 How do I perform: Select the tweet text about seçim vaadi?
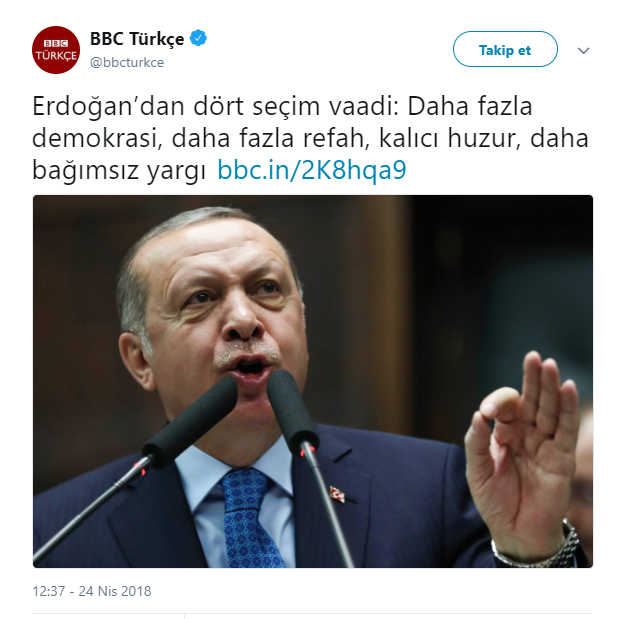pos(310,138)
